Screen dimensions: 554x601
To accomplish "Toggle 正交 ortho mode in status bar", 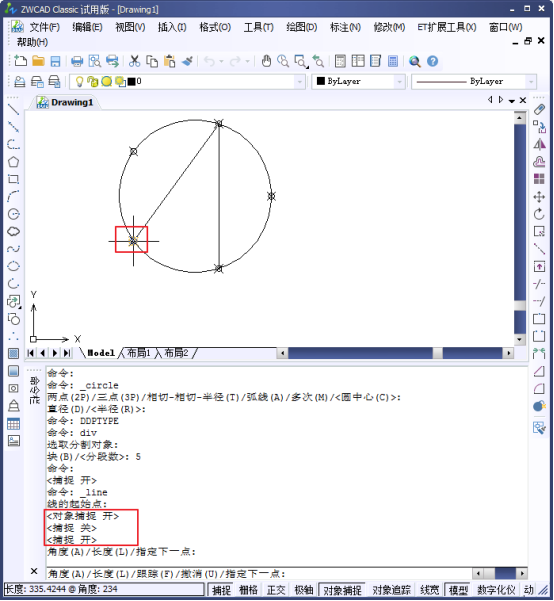I will pos(276,590).
